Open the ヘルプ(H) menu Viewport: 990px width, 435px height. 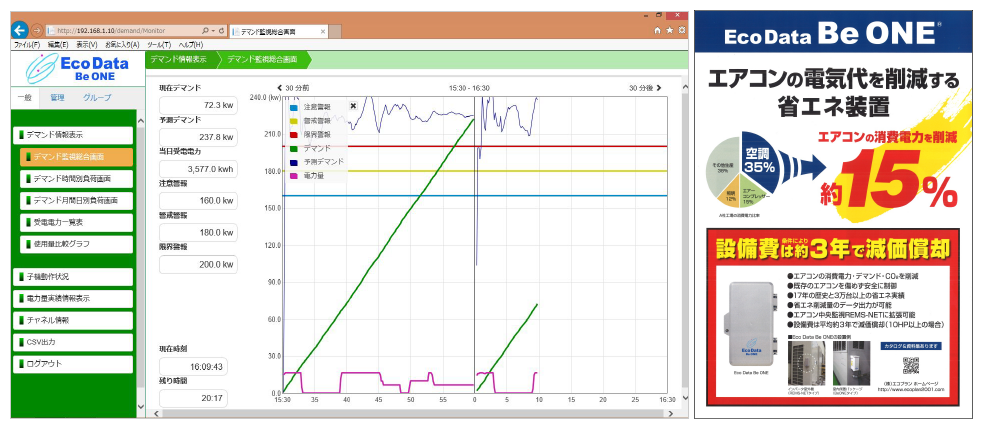[191, 45]
